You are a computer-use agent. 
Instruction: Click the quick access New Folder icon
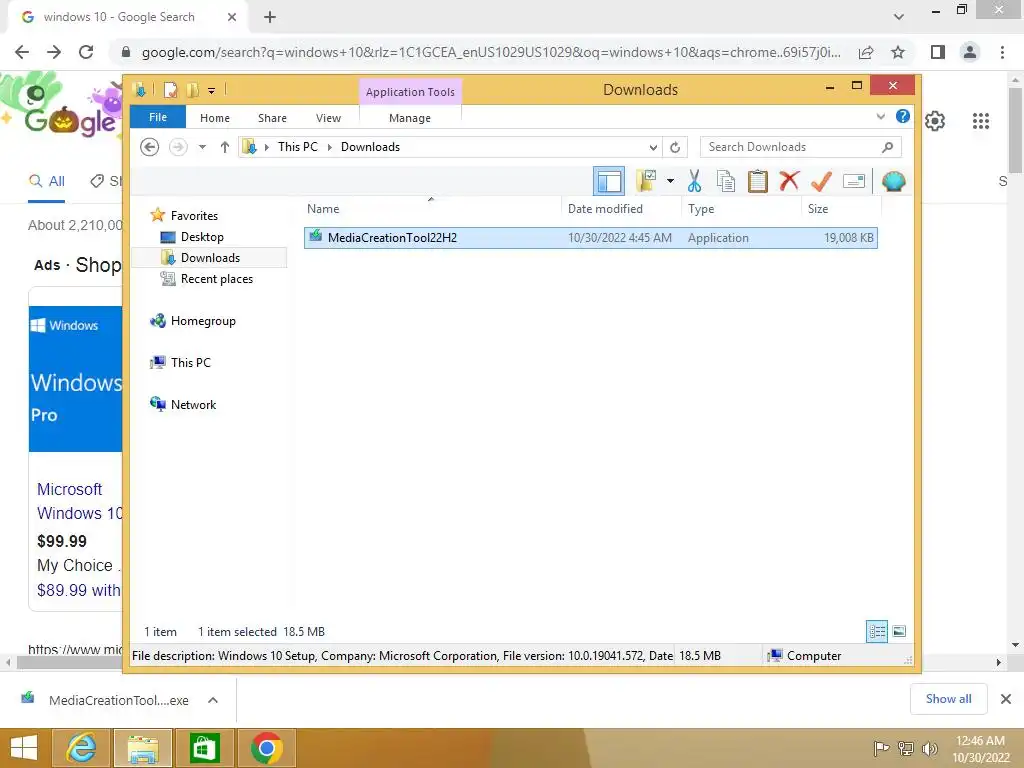tap(193, 89)
